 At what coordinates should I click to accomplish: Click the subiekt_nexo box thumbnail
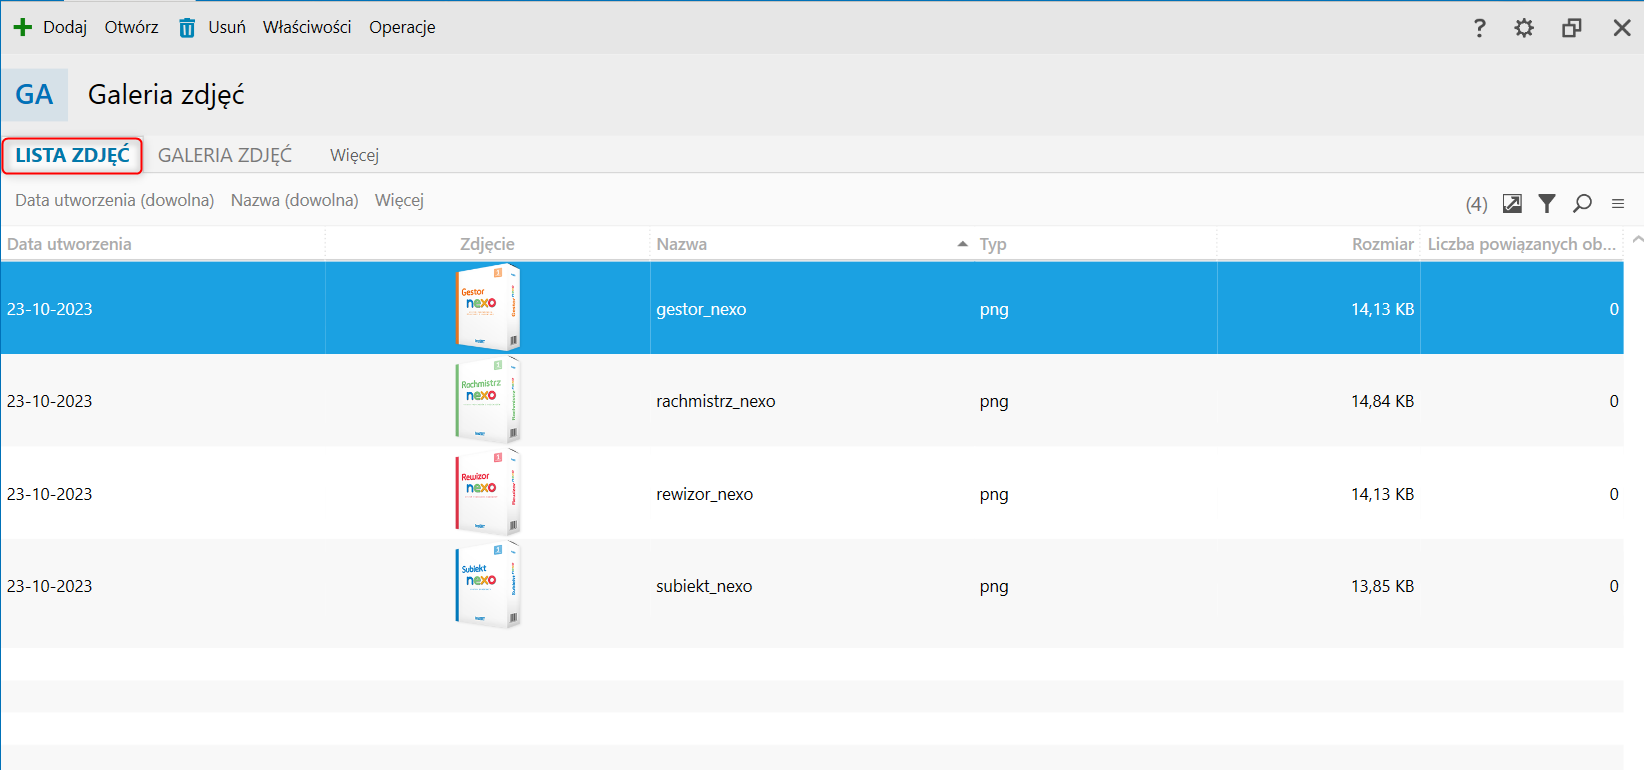[x=488, y=585]
